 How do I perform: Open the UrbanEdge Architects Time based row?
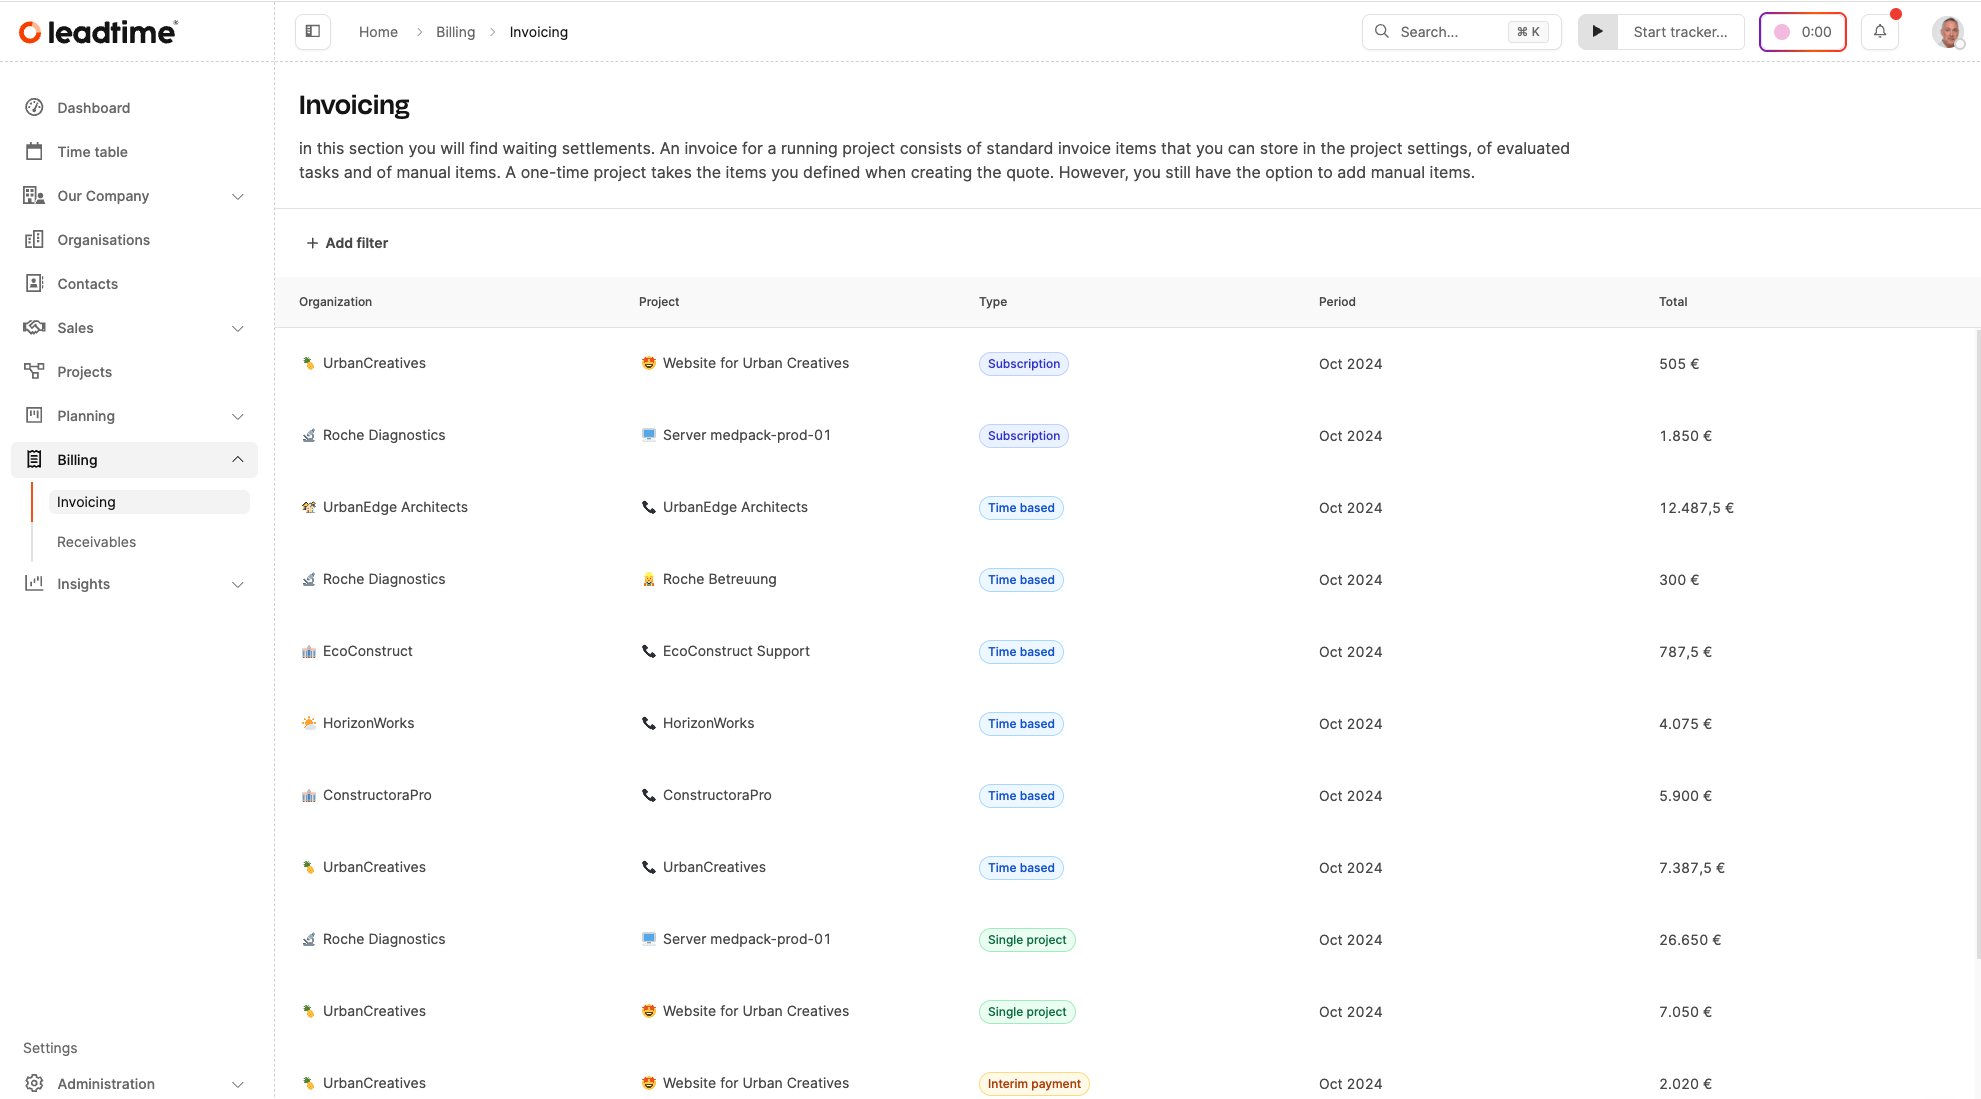pos(1127,508)
